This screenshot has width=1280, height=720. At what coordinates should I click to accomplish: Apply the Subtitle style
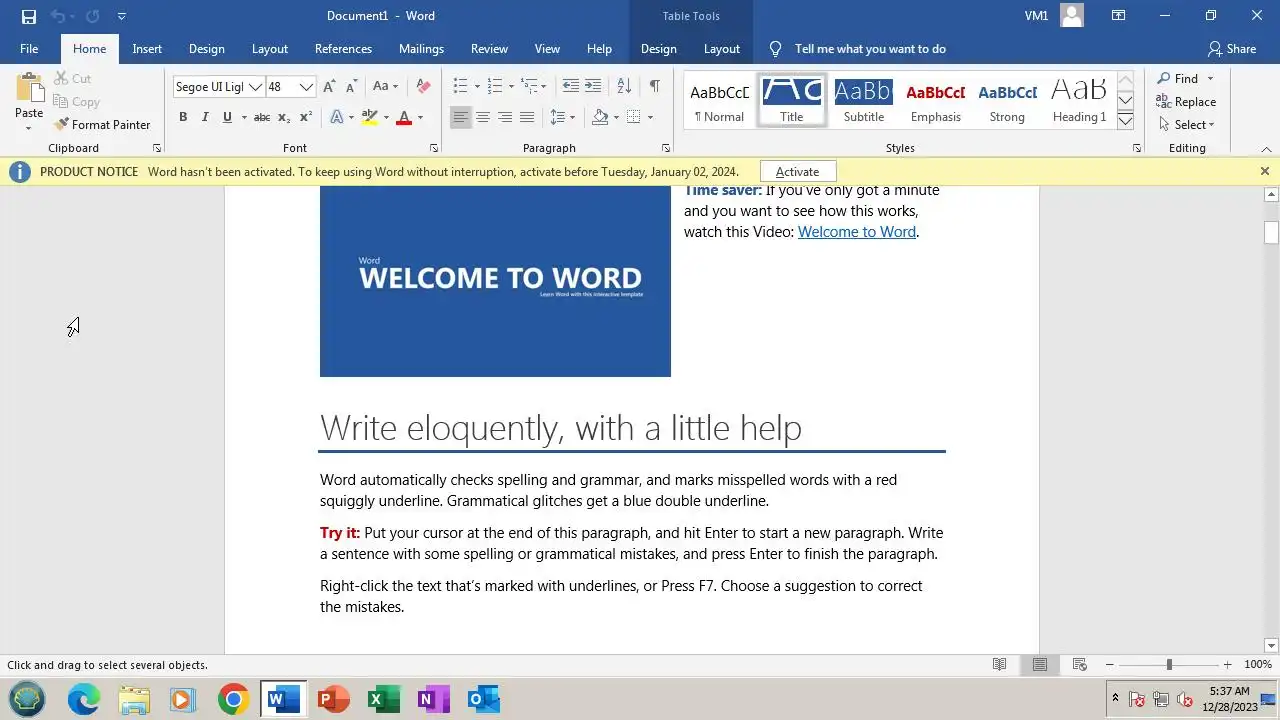(x=863, y=100)
